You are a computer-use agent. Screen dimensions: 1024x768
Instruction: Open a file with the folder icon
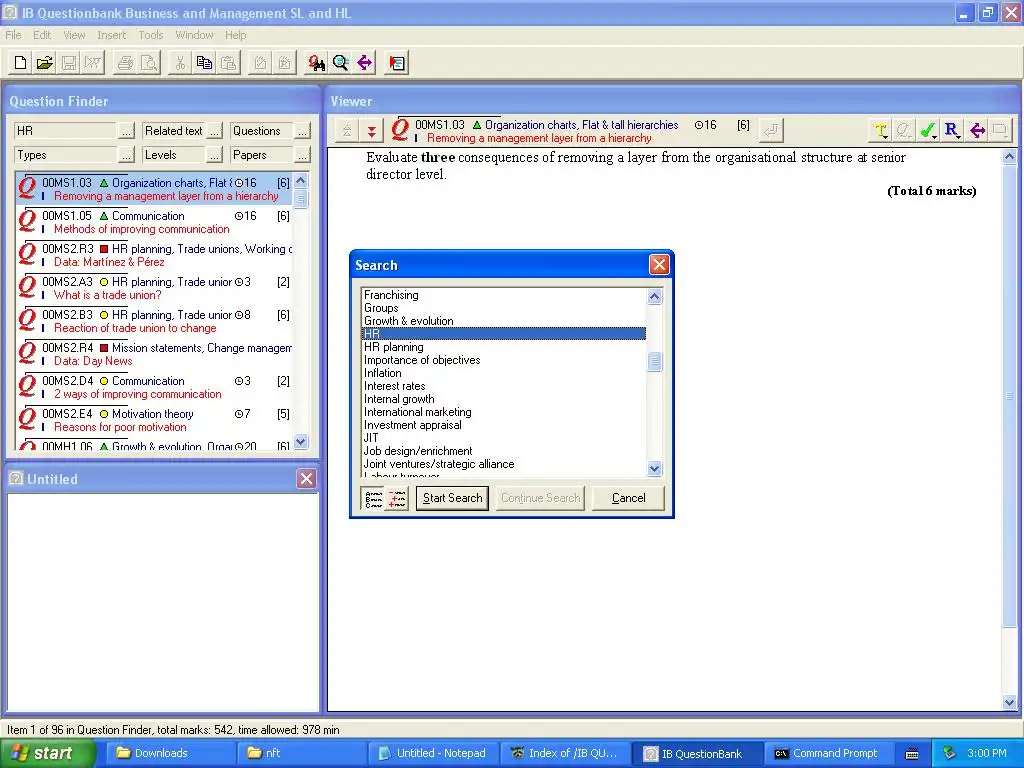[x=44, y=63]
